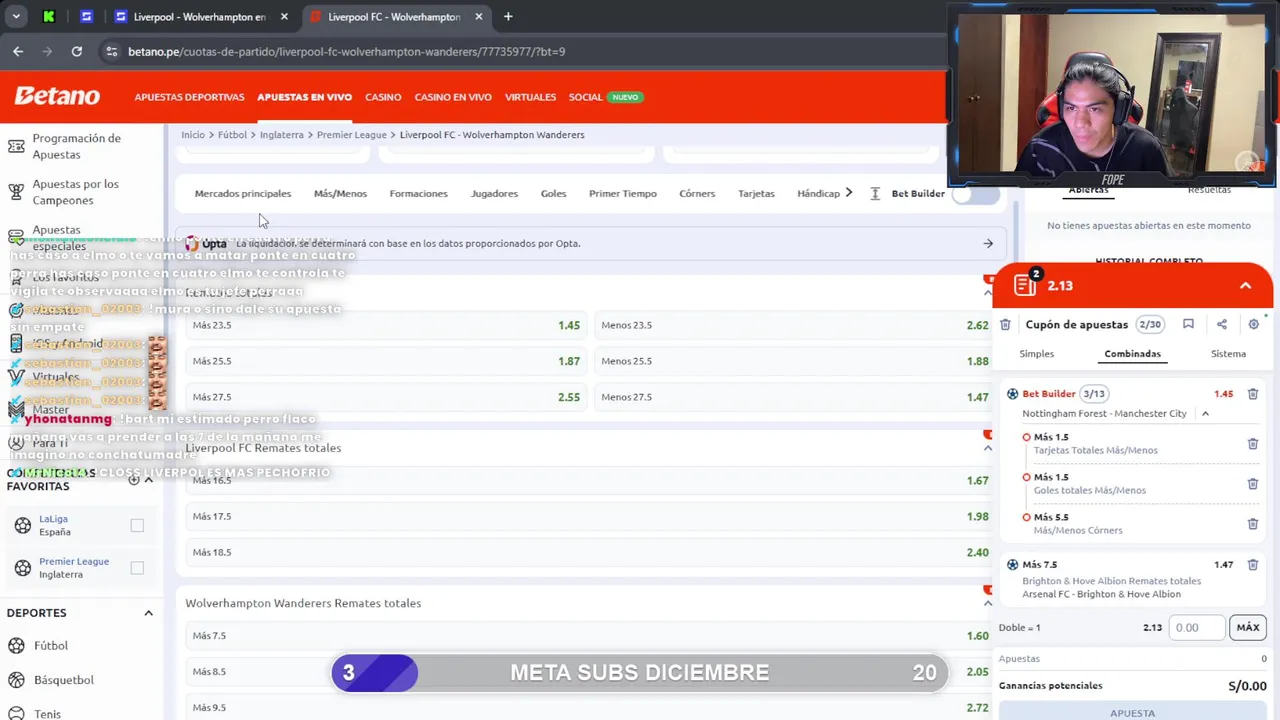Bet on Más 23.5 at 1.45
The height and width of the screenshot is (720, 1280).
click(x=386, y=325)
